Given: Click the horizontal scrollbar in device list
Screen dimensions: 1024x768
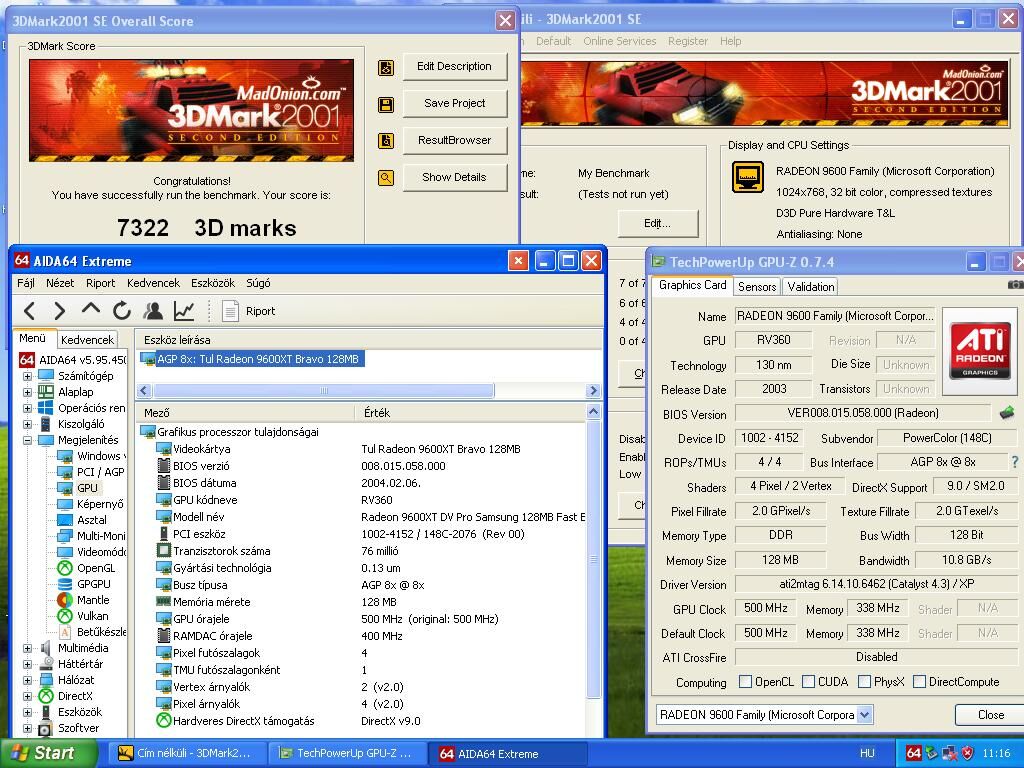Looking at the screenshot, I should coord(323,391).
